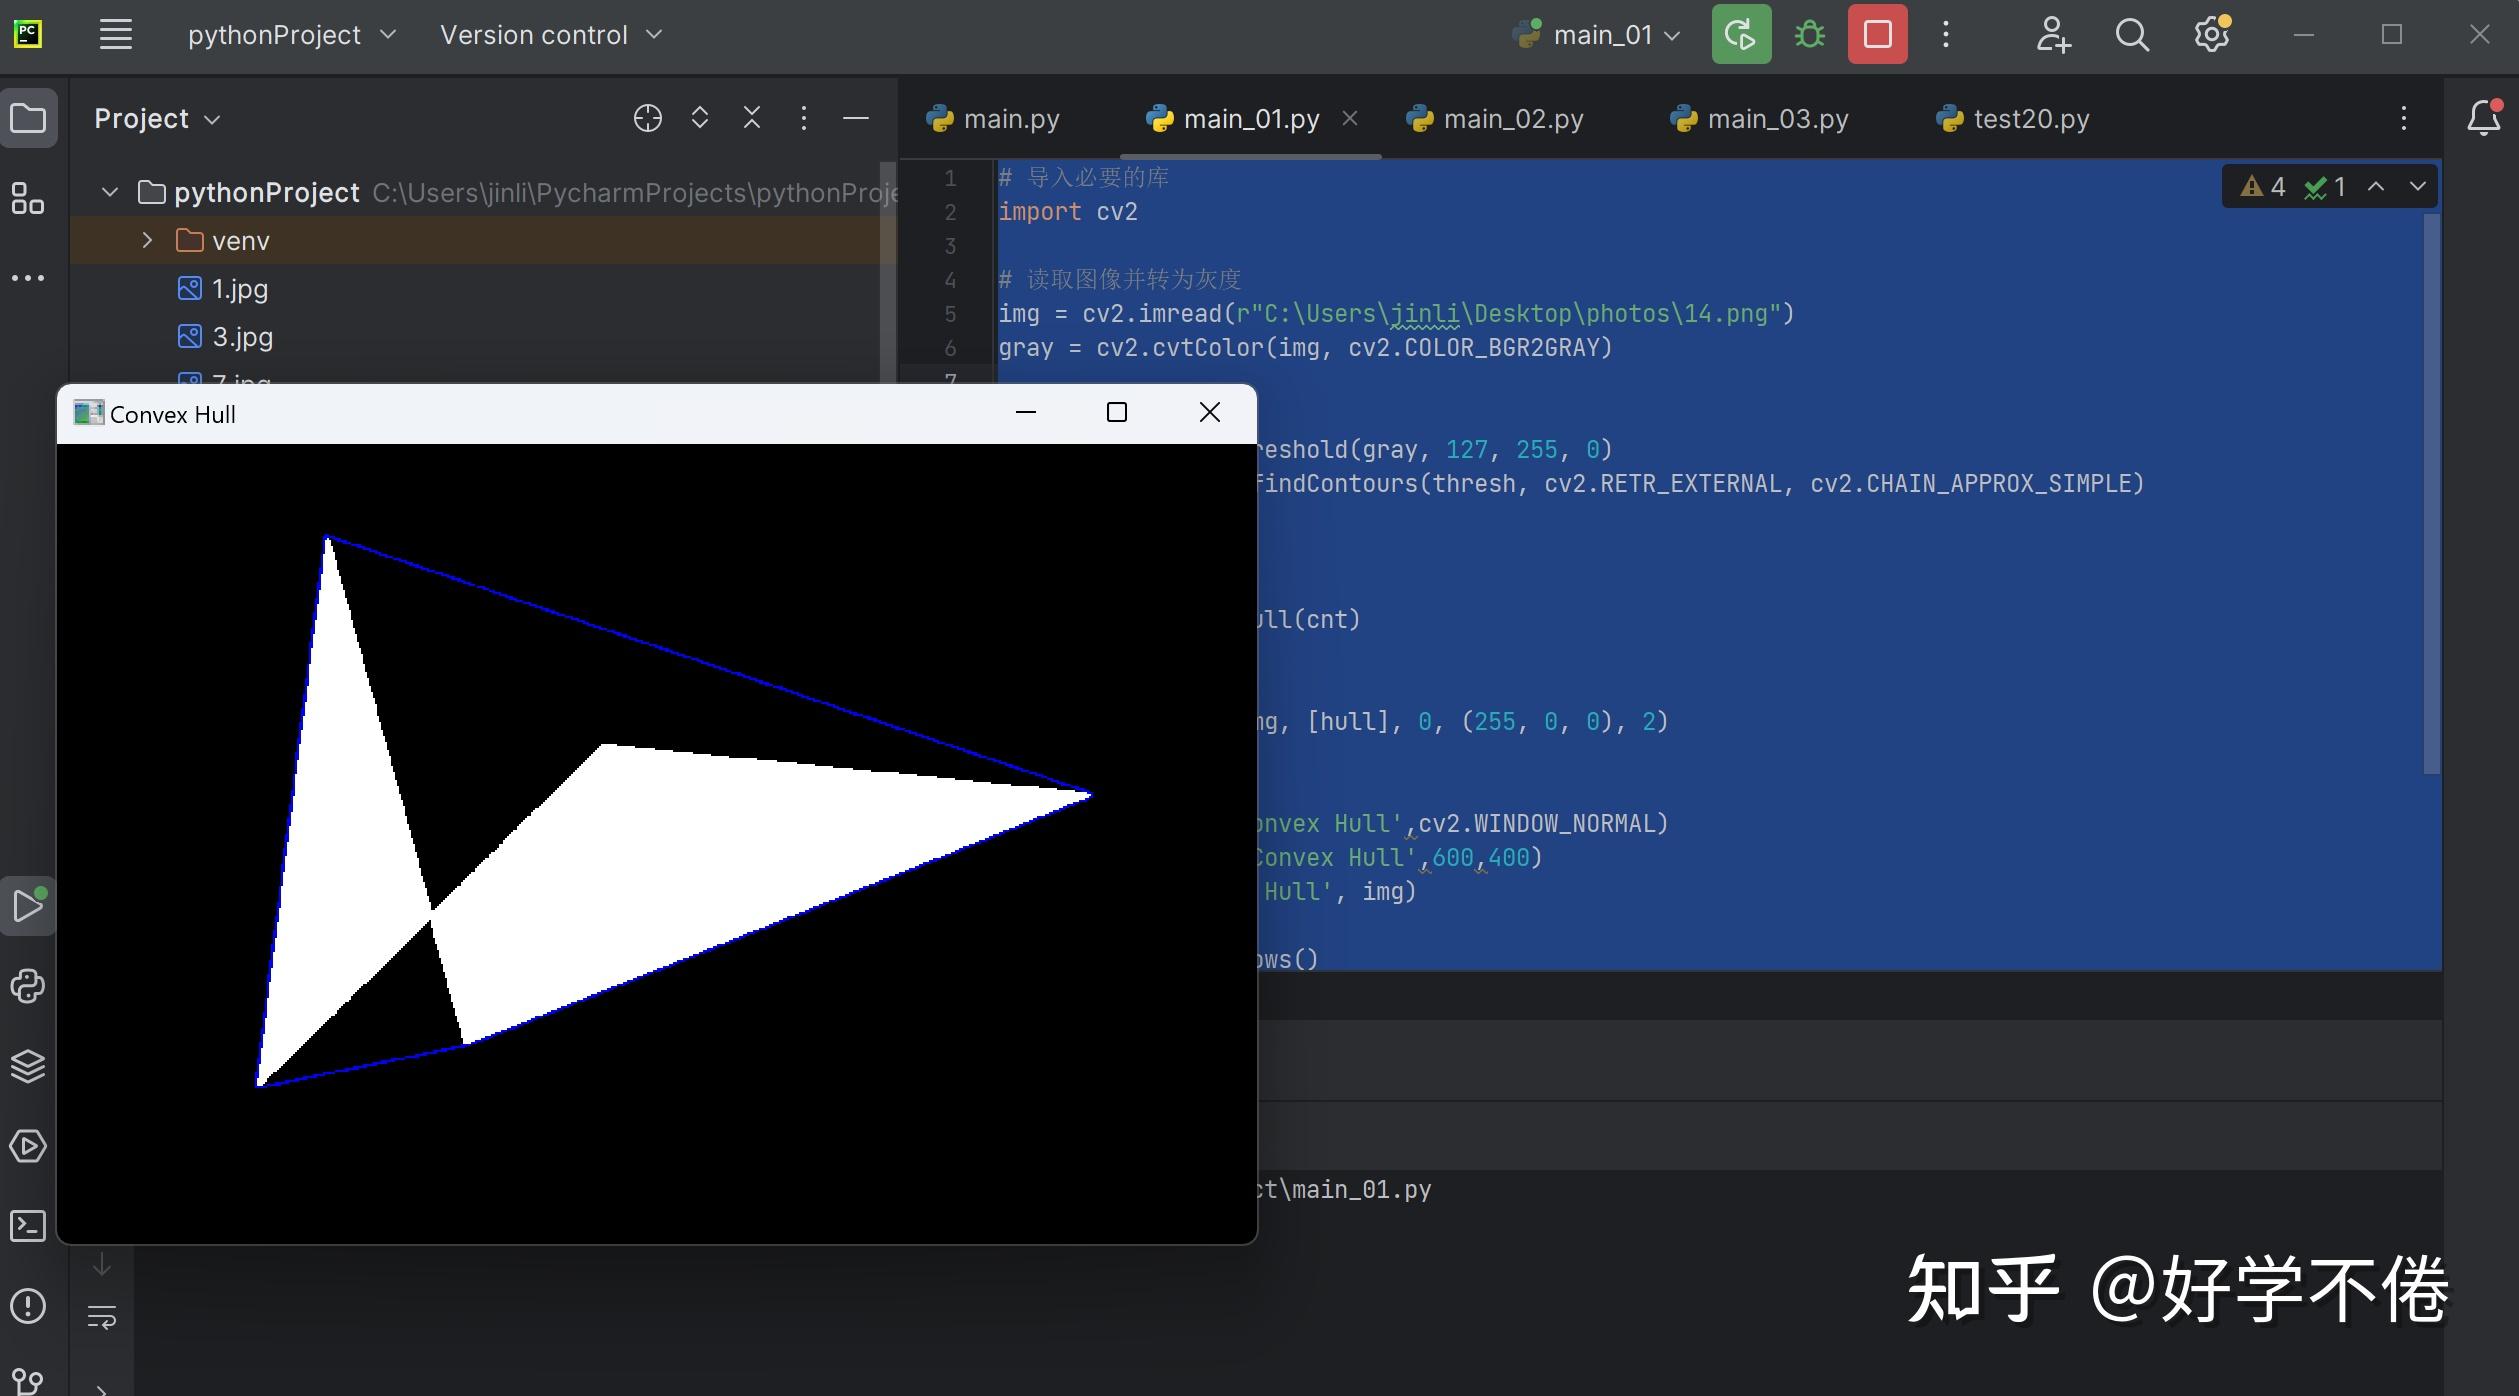Open Notifications bell icon
The height and width of the screenshot is (1396, 2519).
pyautogui.click(x=2484, y=118)
